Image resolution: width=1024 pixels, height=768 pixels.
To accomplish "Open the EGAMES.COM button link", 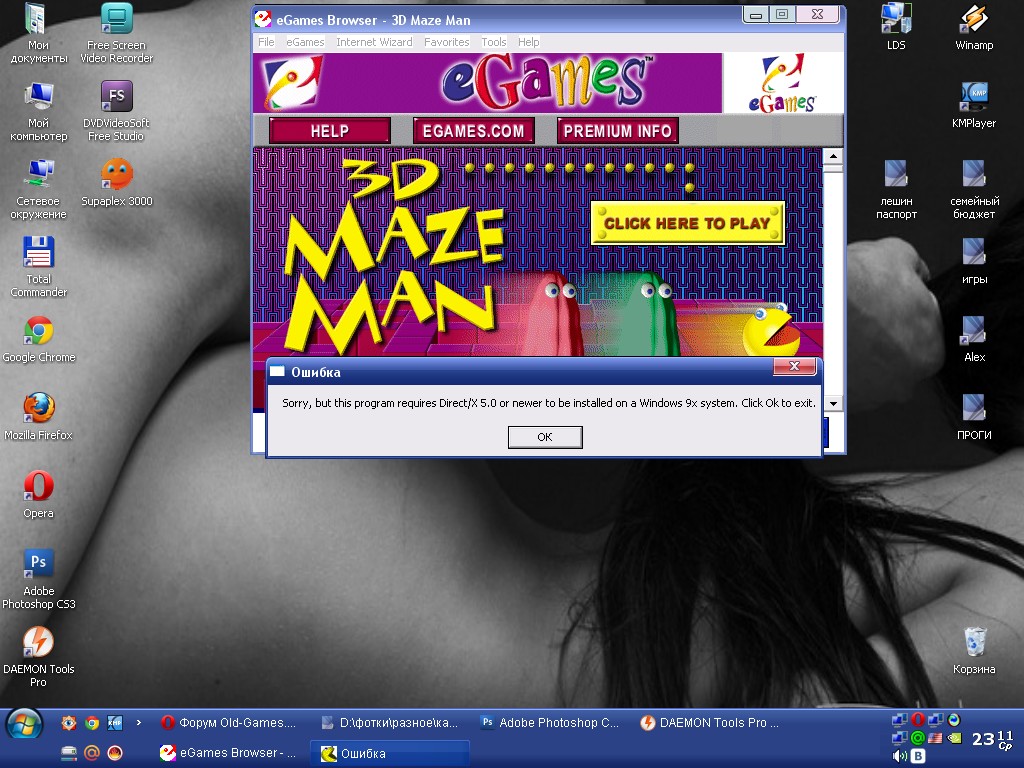I will pos(473,131).
